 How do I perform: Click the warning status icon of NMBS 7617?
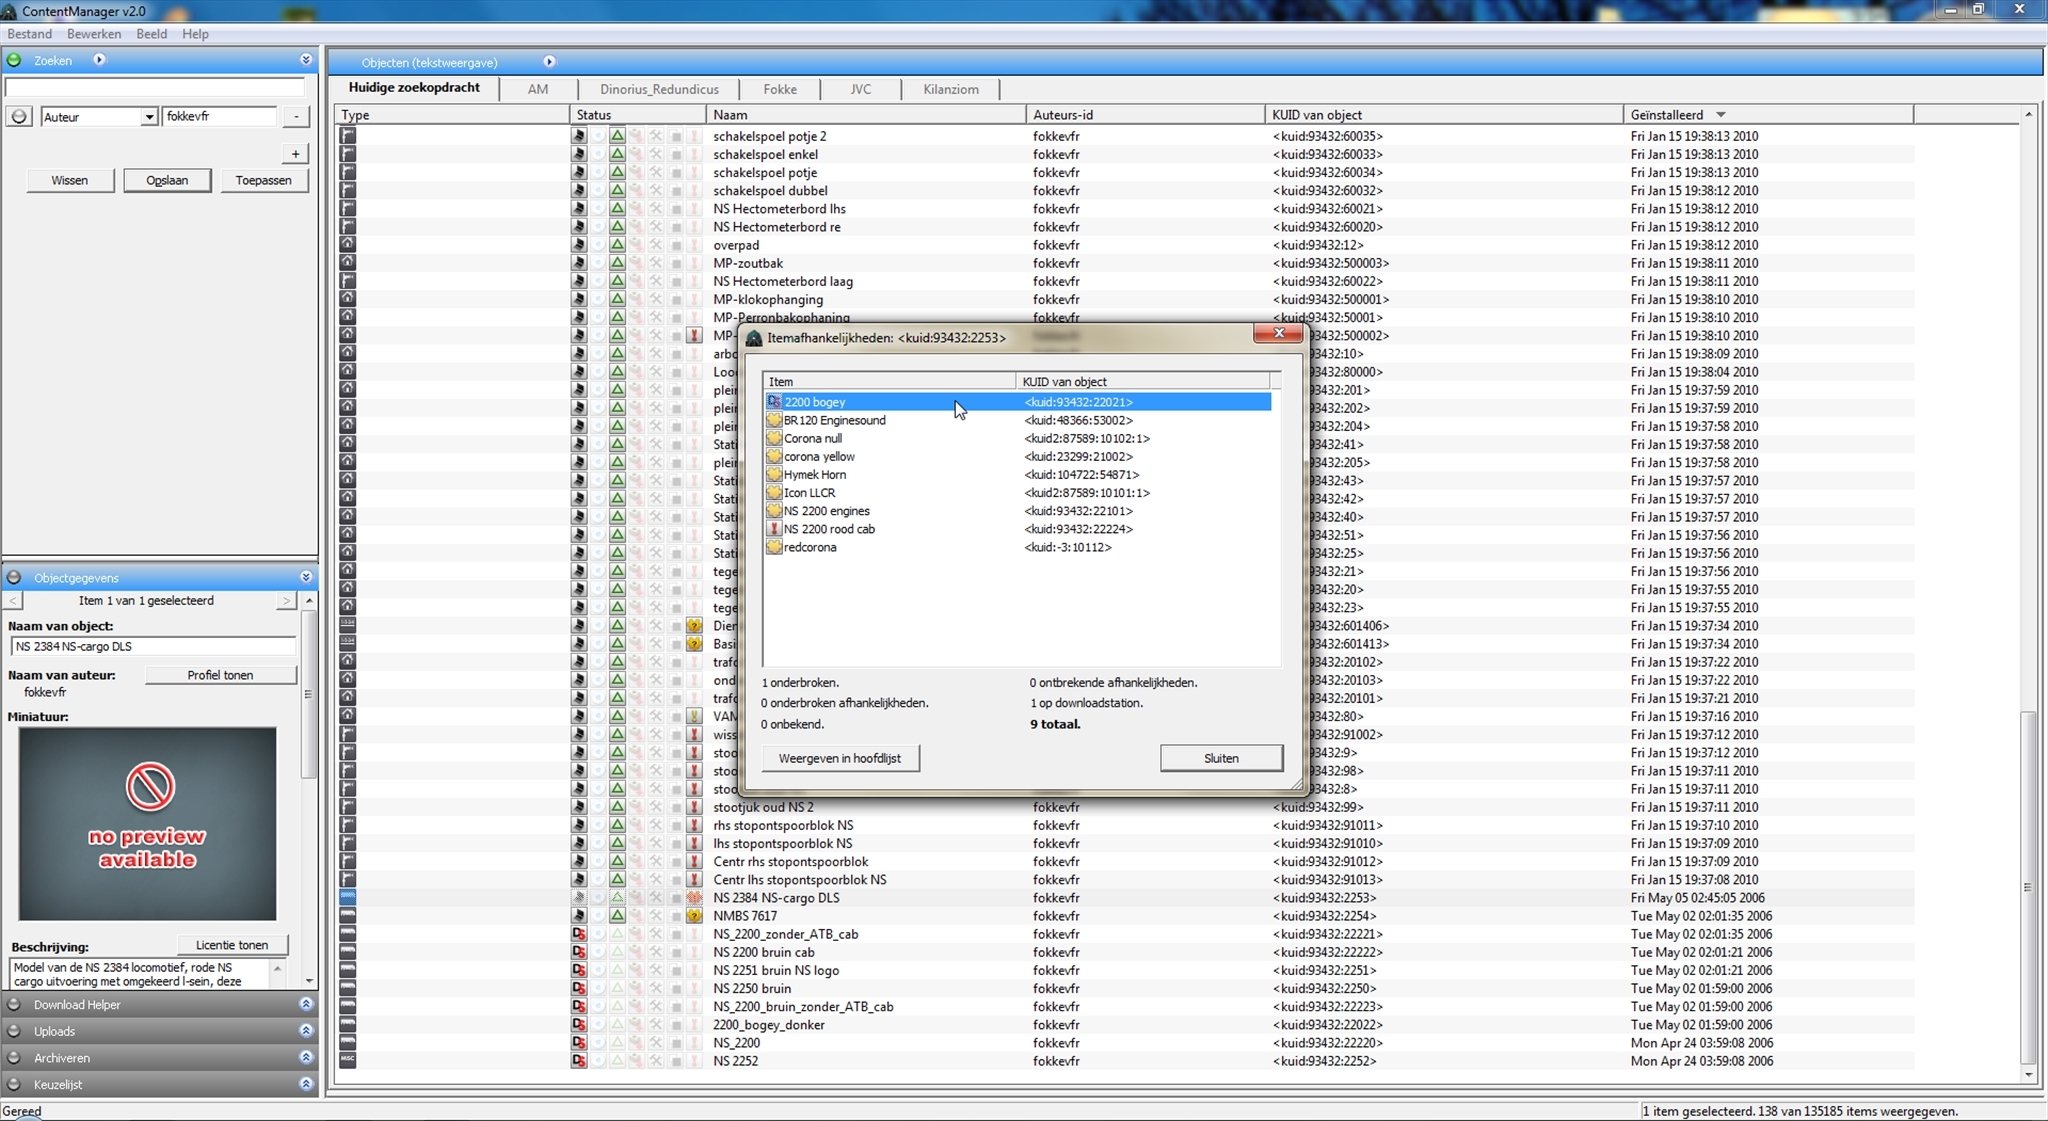694,916
